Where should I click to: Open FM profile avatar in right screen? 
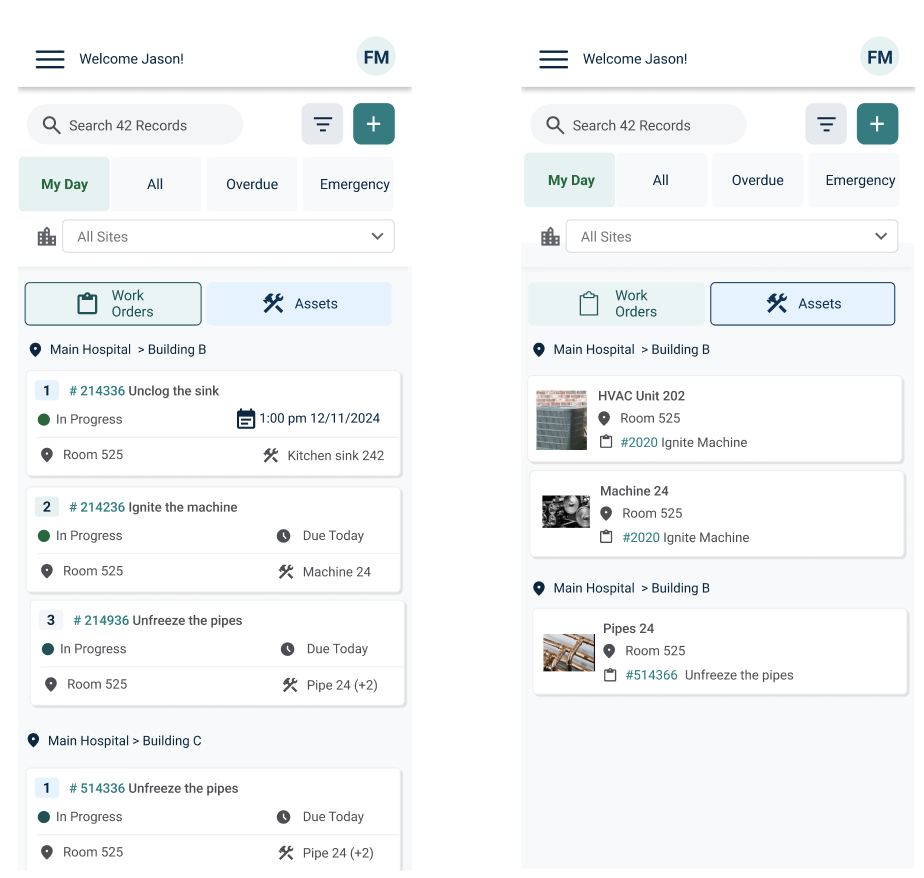[879, 57]
